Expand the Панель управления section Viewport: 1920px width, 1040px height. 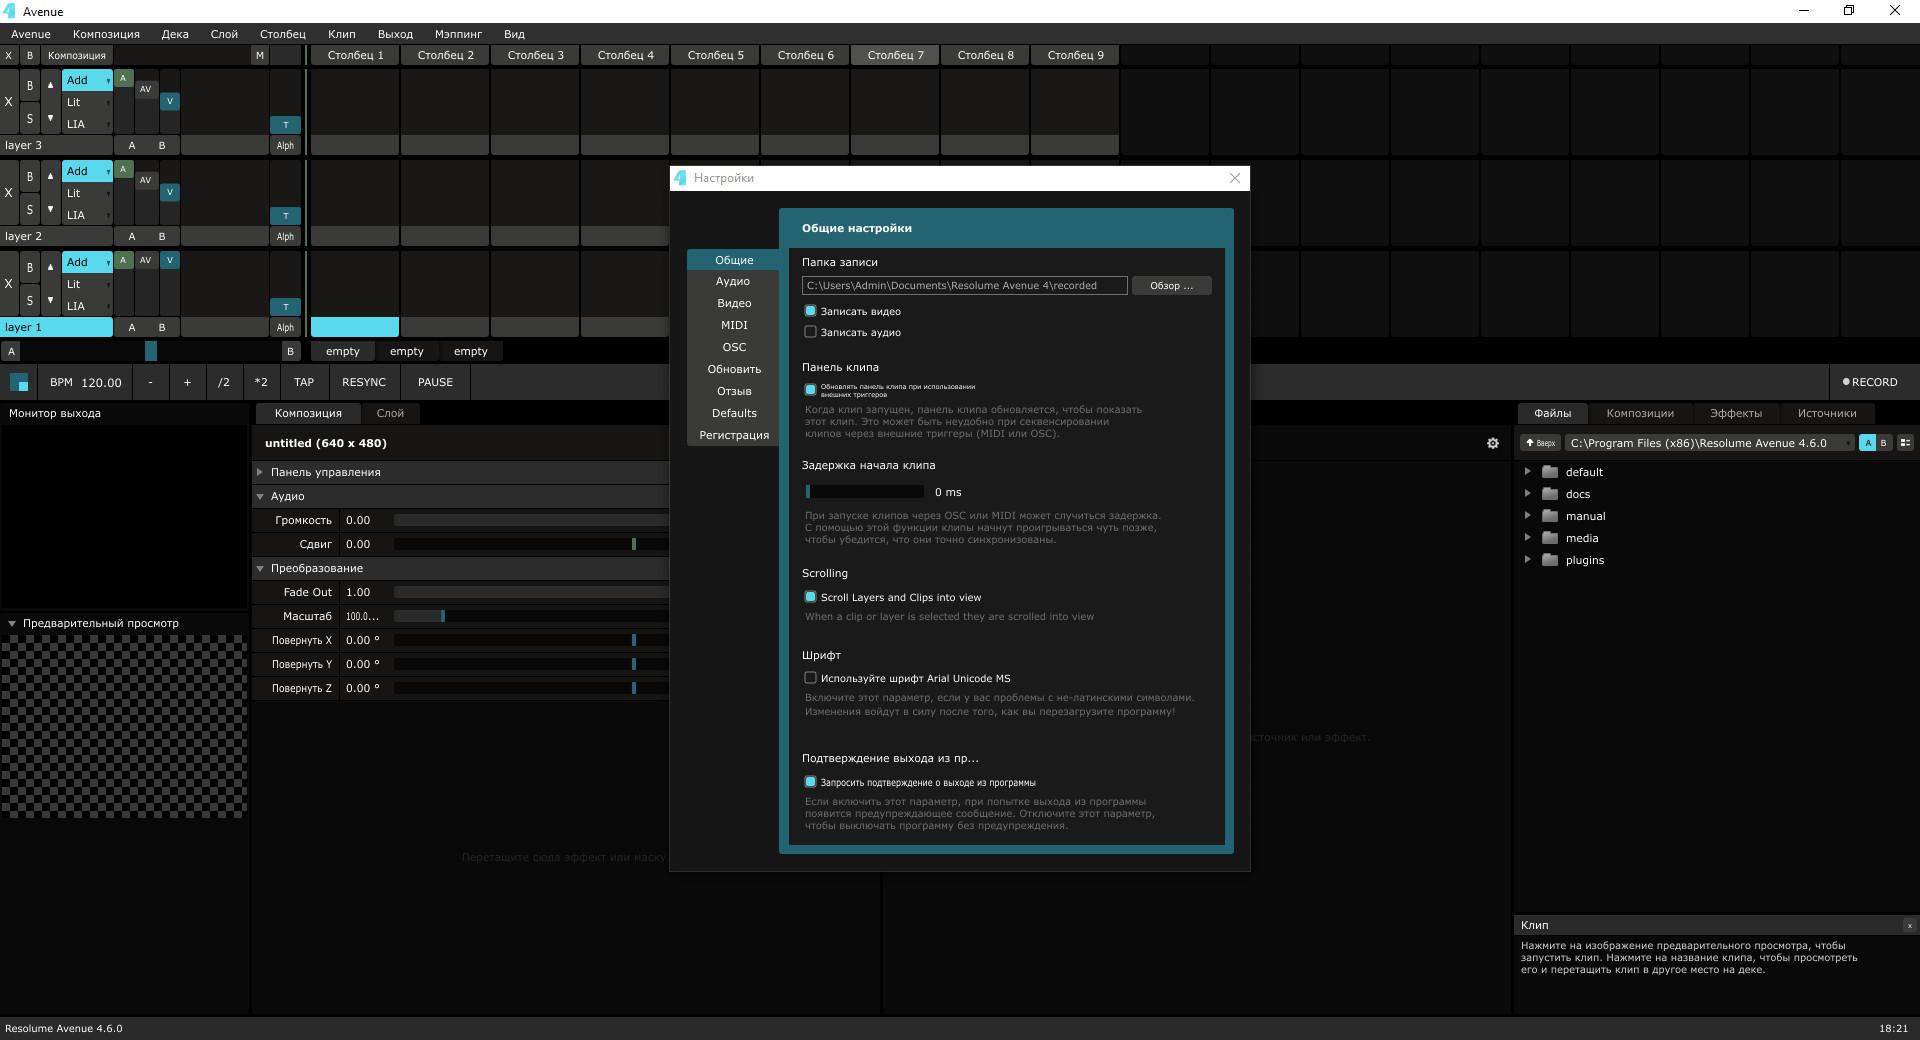coord(260,472)
